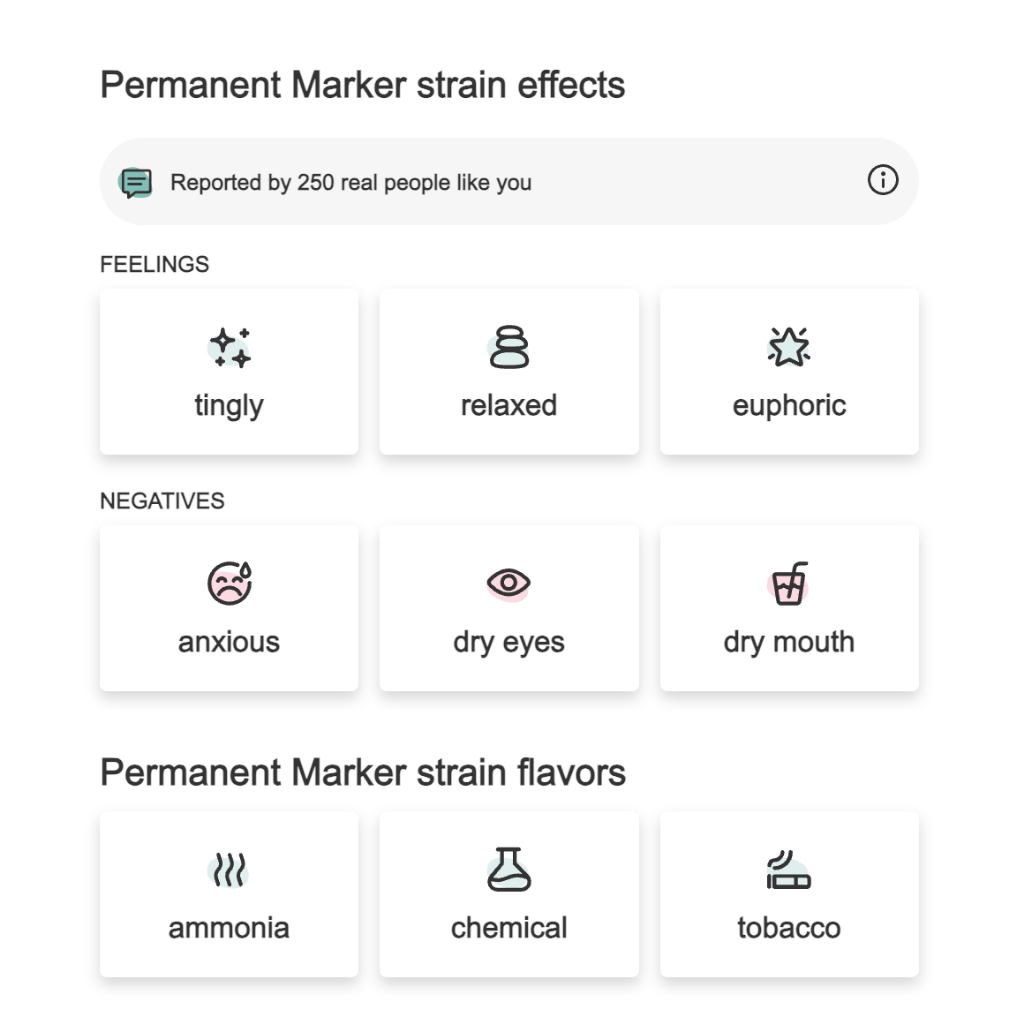Open the ammonia flavor card label
Viewport: 1024px width, 1024px height.
229,928
